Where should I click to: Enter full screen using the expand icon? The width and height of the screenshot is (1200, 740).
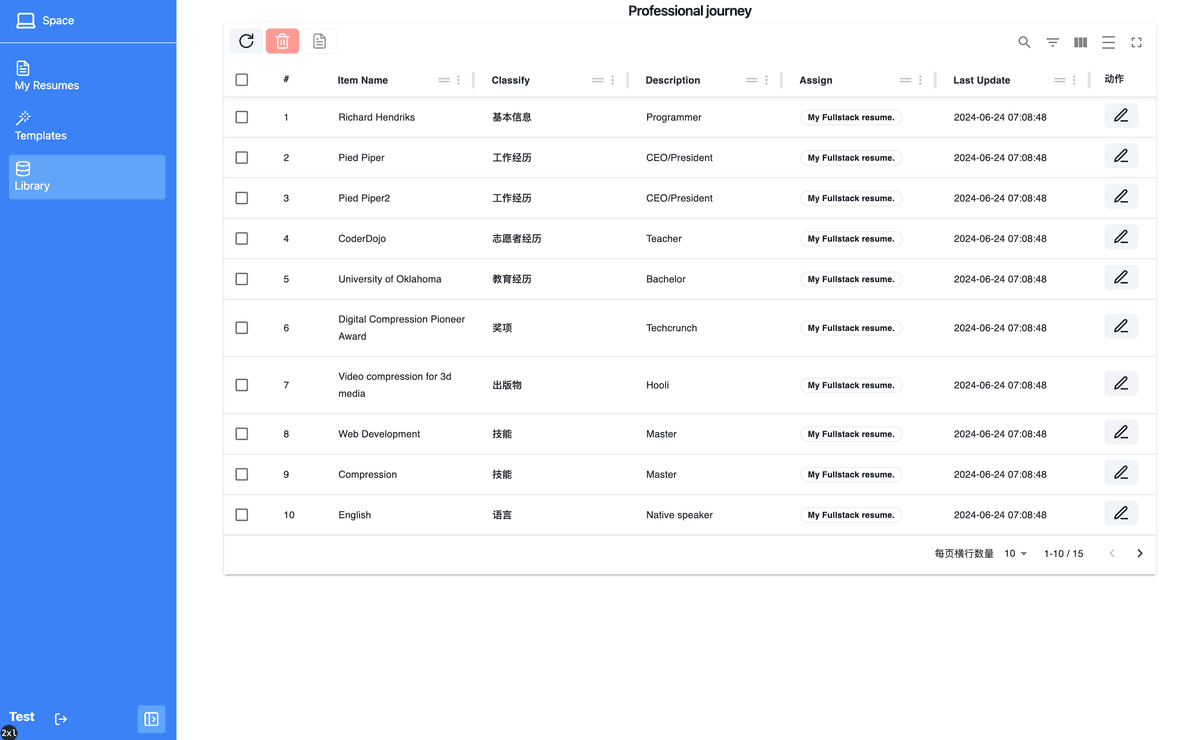tap(1136, 42)
